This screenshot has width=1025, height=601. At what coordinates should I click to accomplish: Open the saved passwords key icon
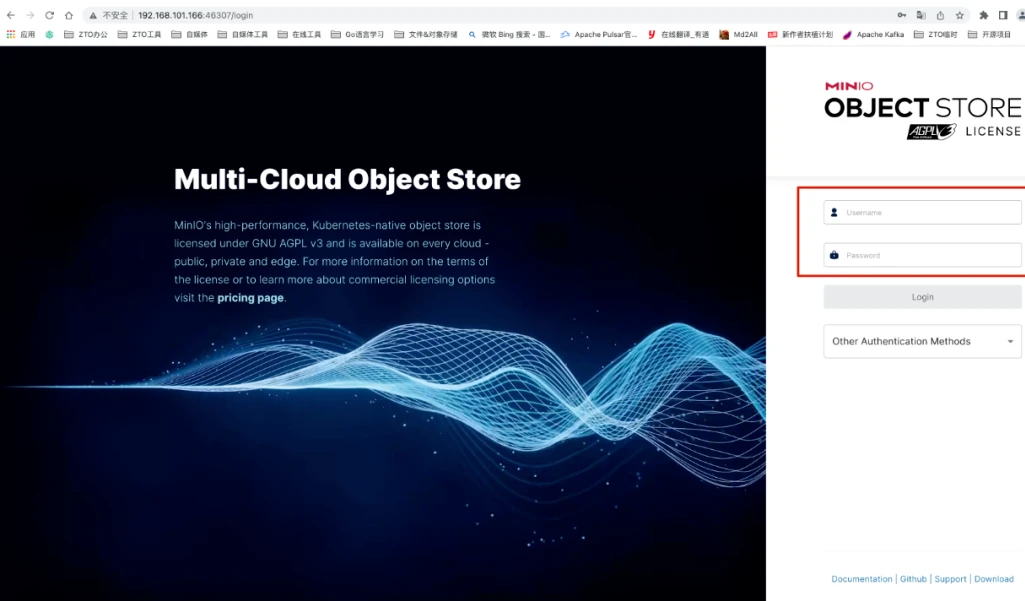click(901, 15)
